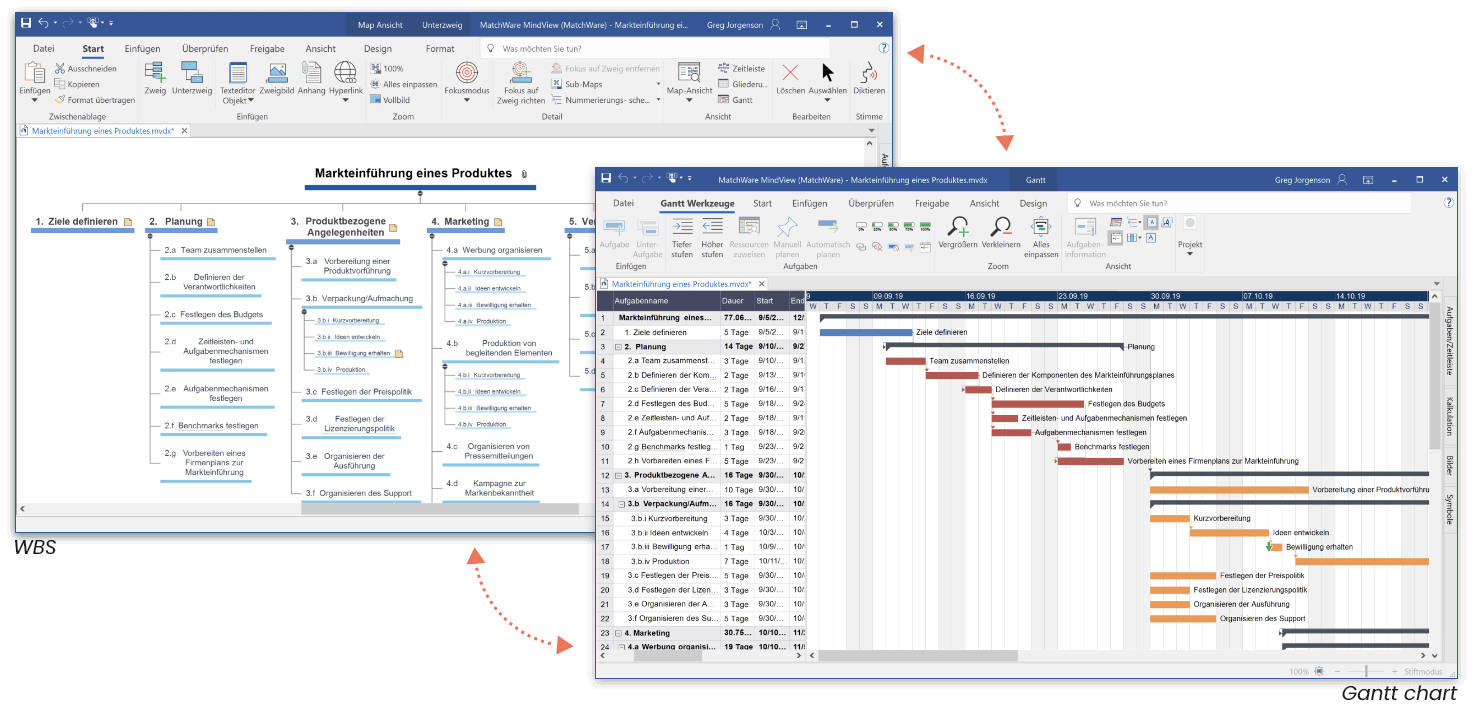This screenshot has height=707, width=1473.
Task: Switch to Gantt view from Ansicht group
Action: click(x=735, y=100)
